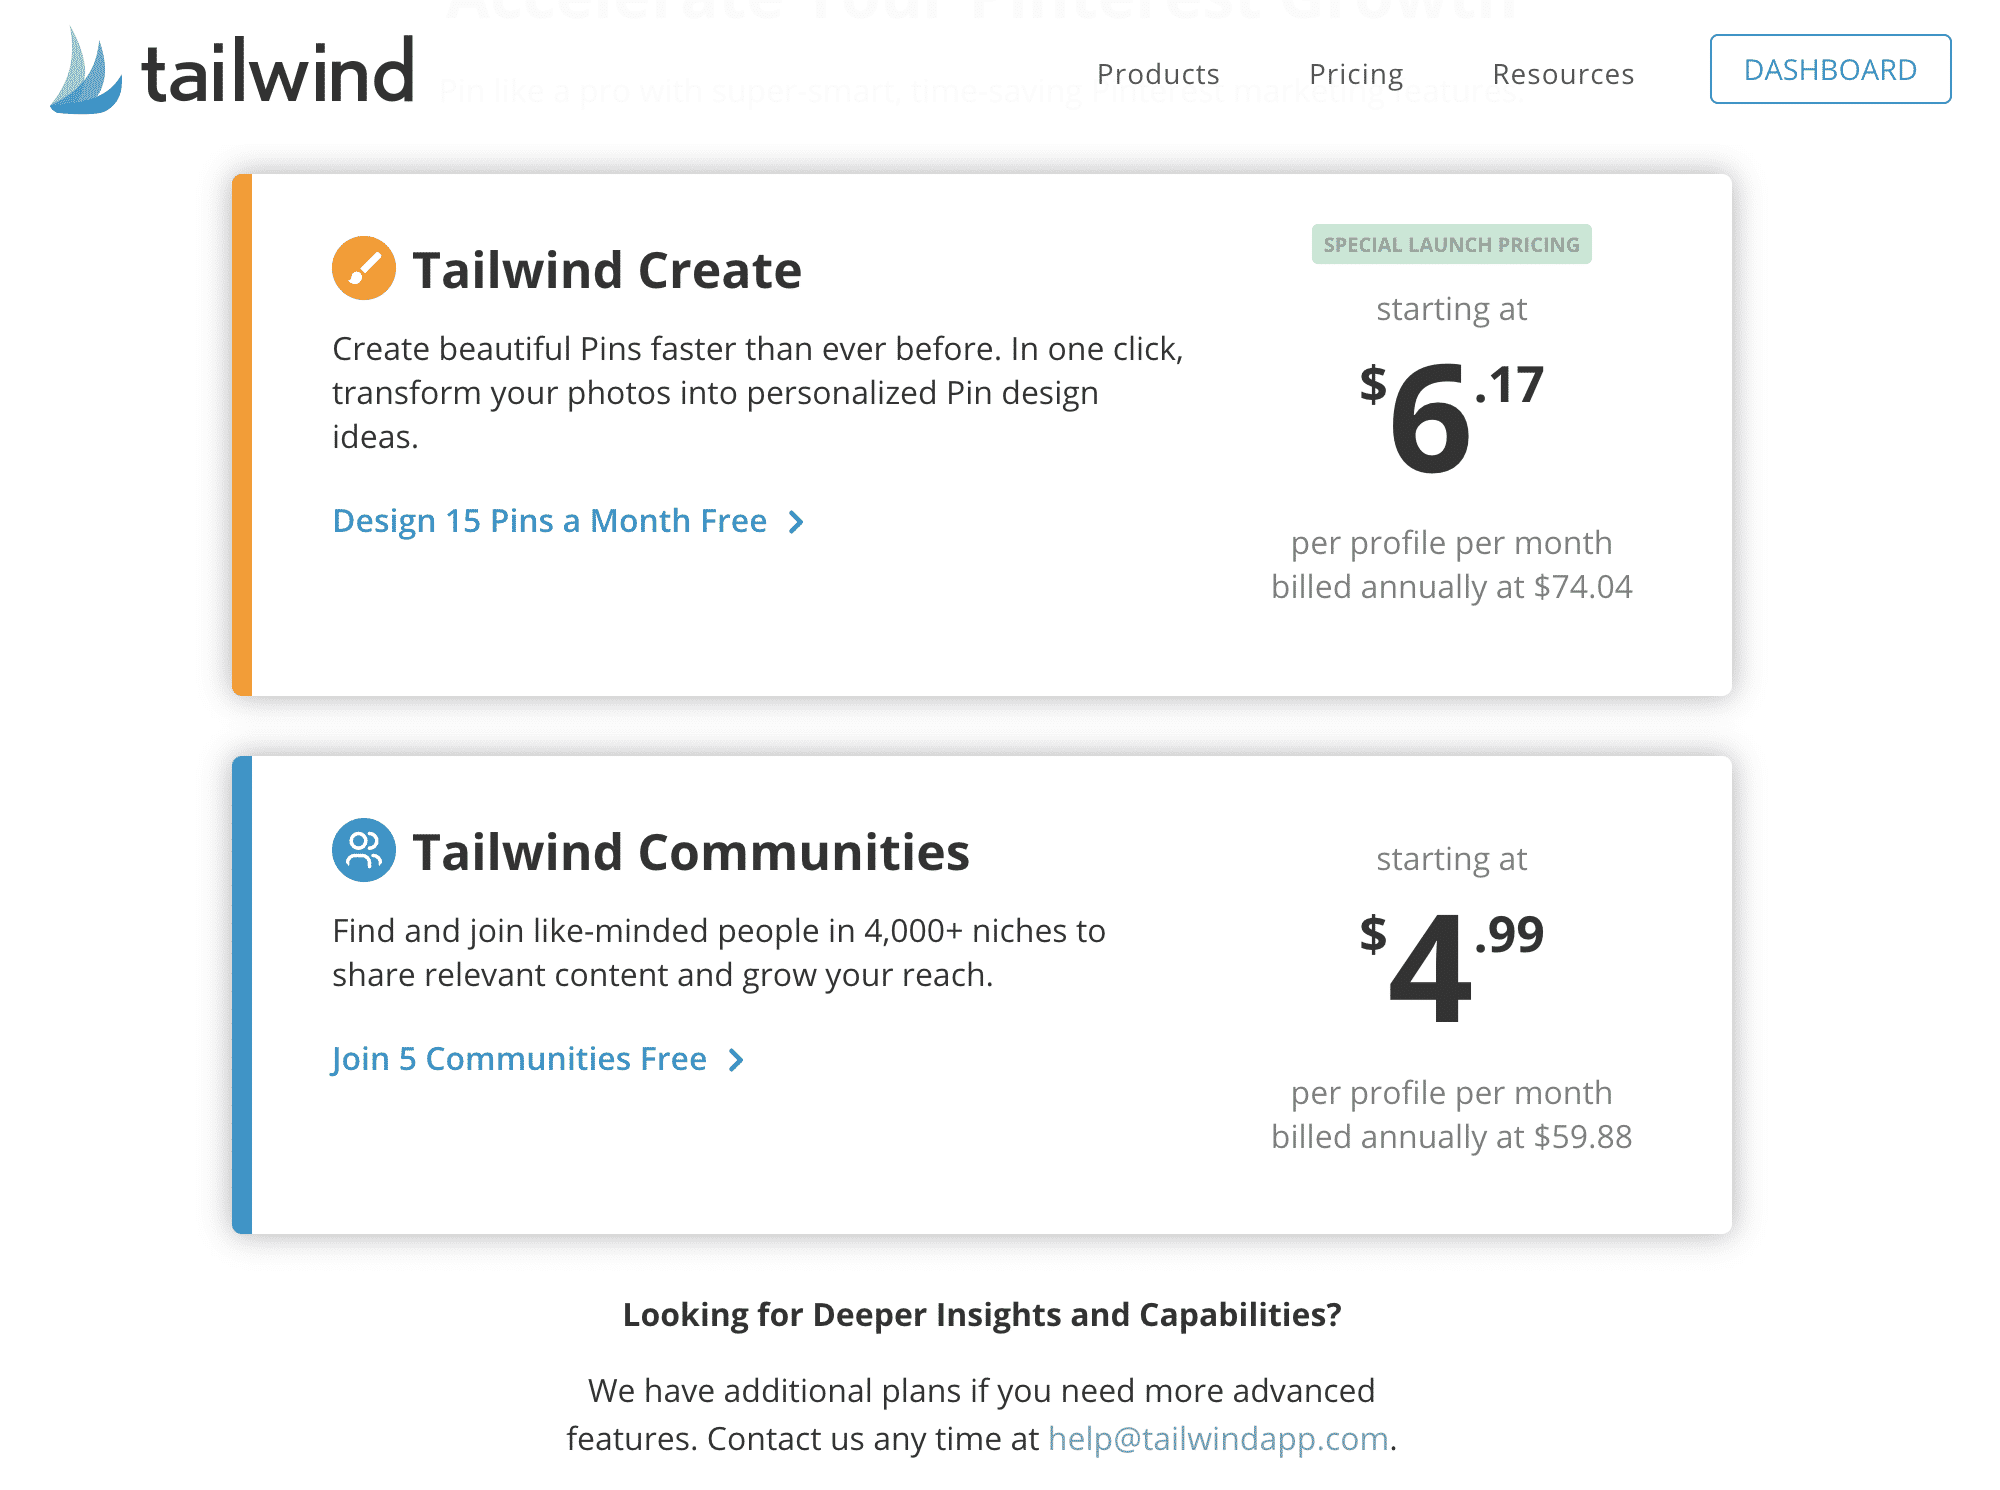Click the Special Launch Pricing badge
The width and height of the screenshot is (2000, 1490).
(1451, 244)
